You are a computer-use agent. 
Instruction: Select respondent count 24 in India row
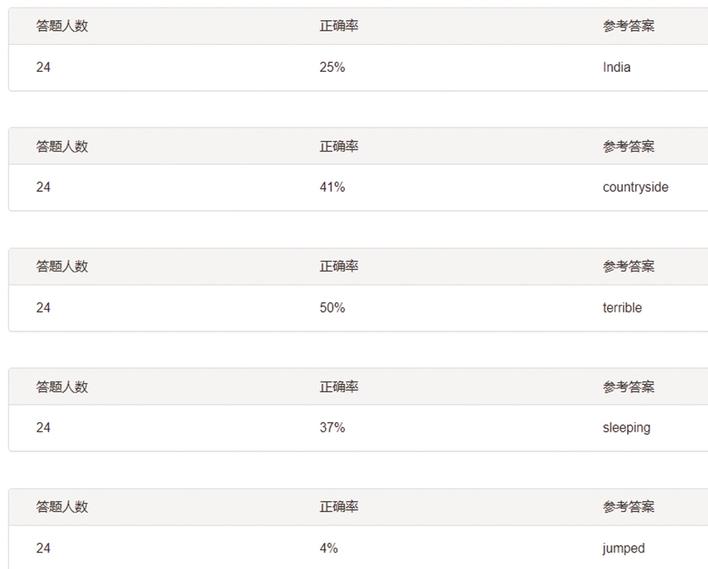(x=43, y=68)
